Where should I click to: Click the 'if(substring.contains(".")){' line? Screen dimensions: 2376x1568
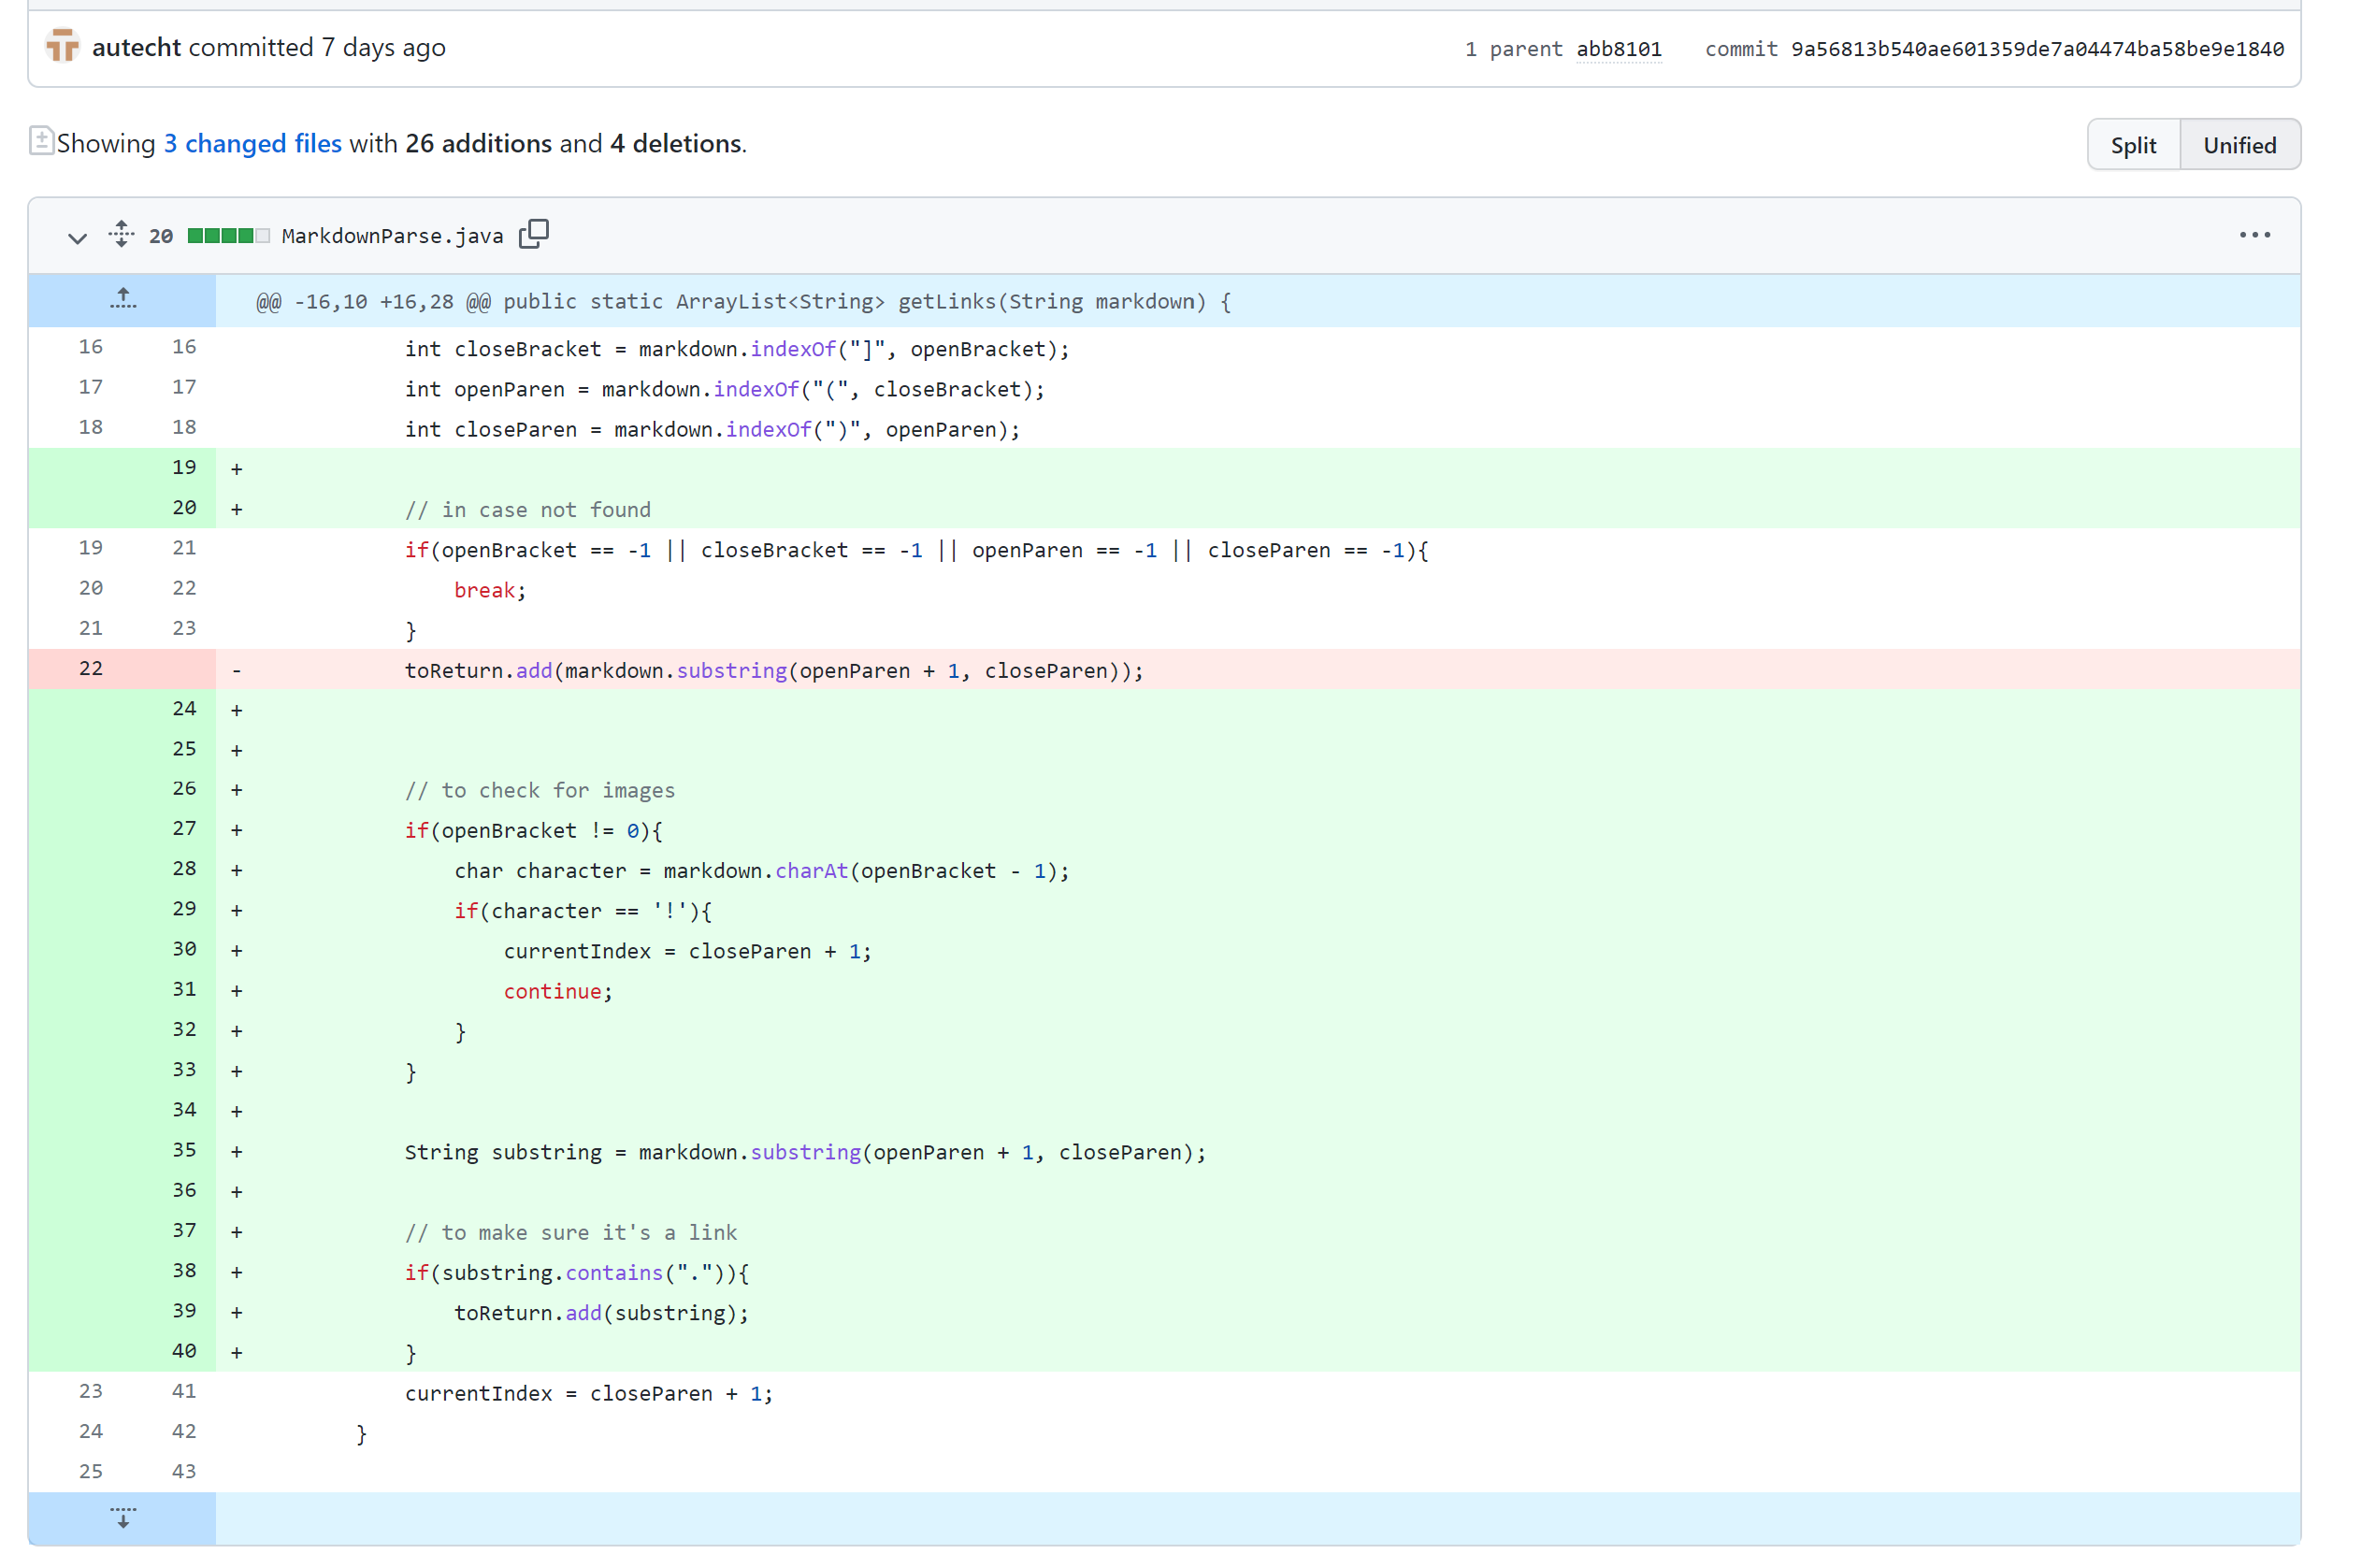(x=577, y=1272)
